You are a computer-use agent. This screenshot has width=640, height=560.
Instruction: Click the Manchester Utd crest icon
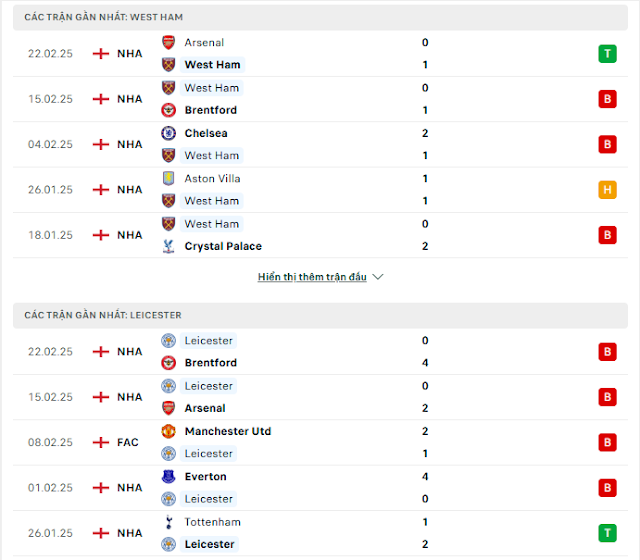(x=168, y=431)
